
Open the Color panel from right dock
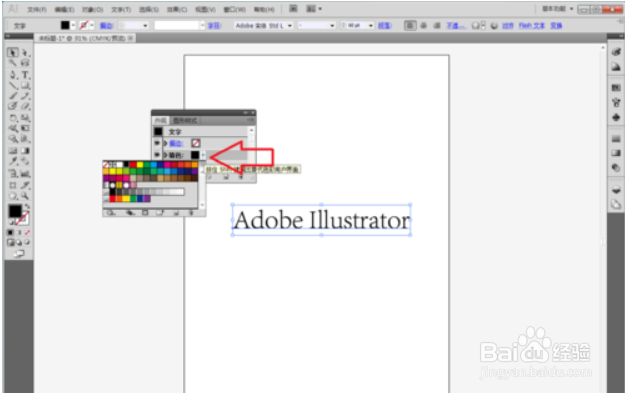tap(616, 52)
